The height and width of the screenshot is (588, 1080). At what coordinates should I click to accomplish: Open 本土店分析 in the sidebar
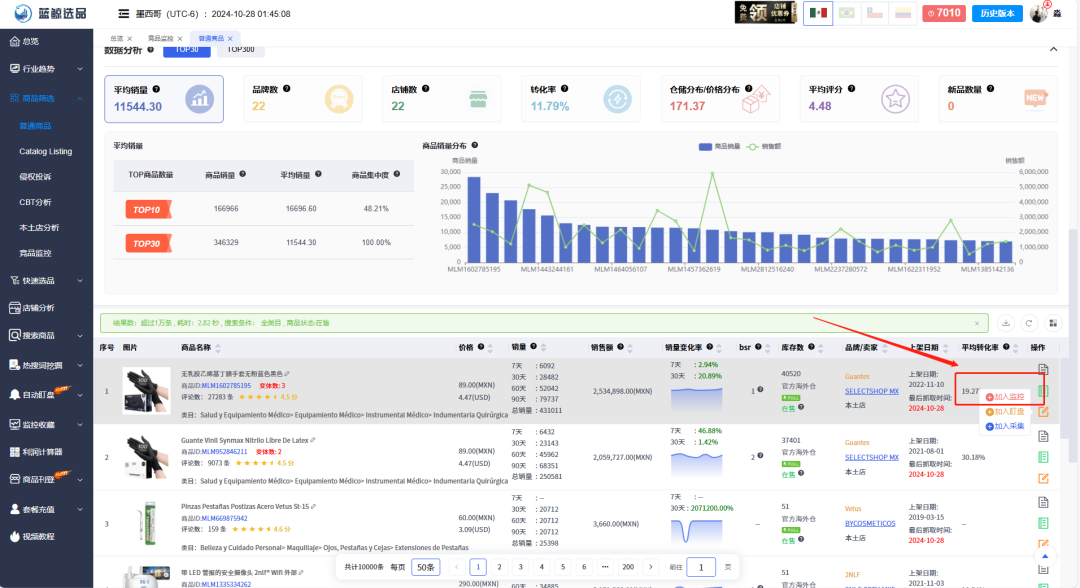[39, 228]
